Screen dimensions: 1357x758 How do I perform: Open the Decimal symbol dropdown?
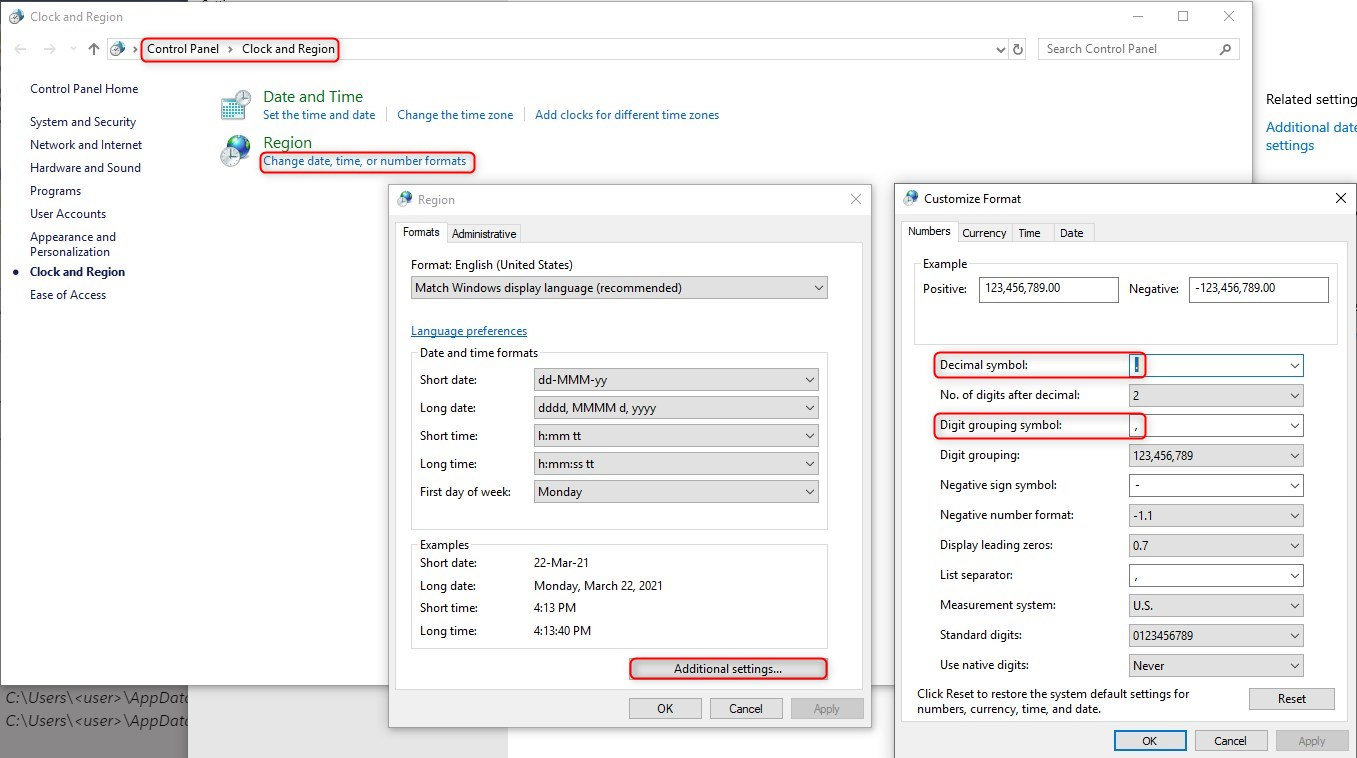pos(1294,365)
